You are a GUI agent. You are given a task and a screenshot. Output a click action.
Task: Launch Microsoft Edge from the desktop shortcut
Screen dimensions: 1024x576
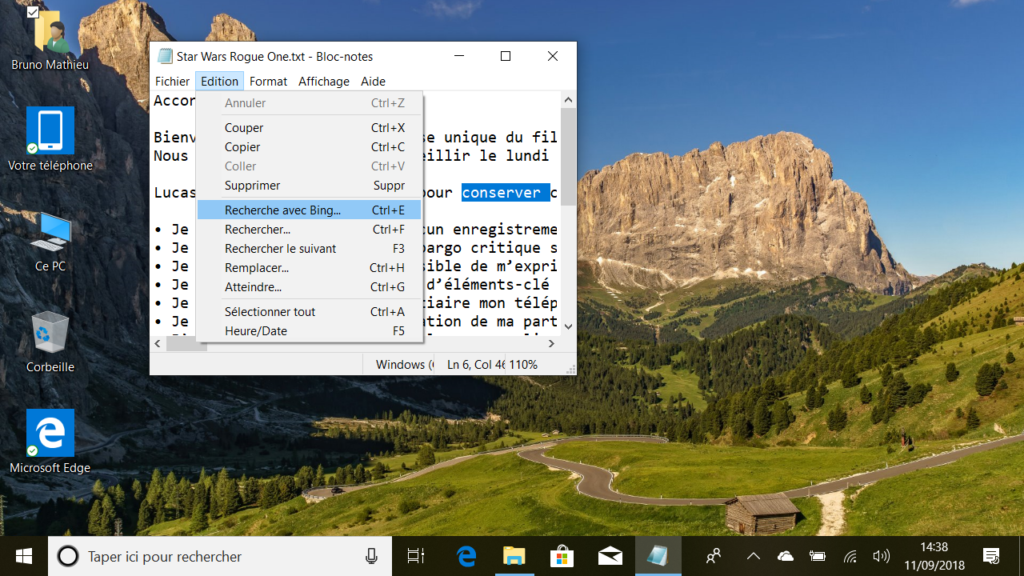coord(50,441)
